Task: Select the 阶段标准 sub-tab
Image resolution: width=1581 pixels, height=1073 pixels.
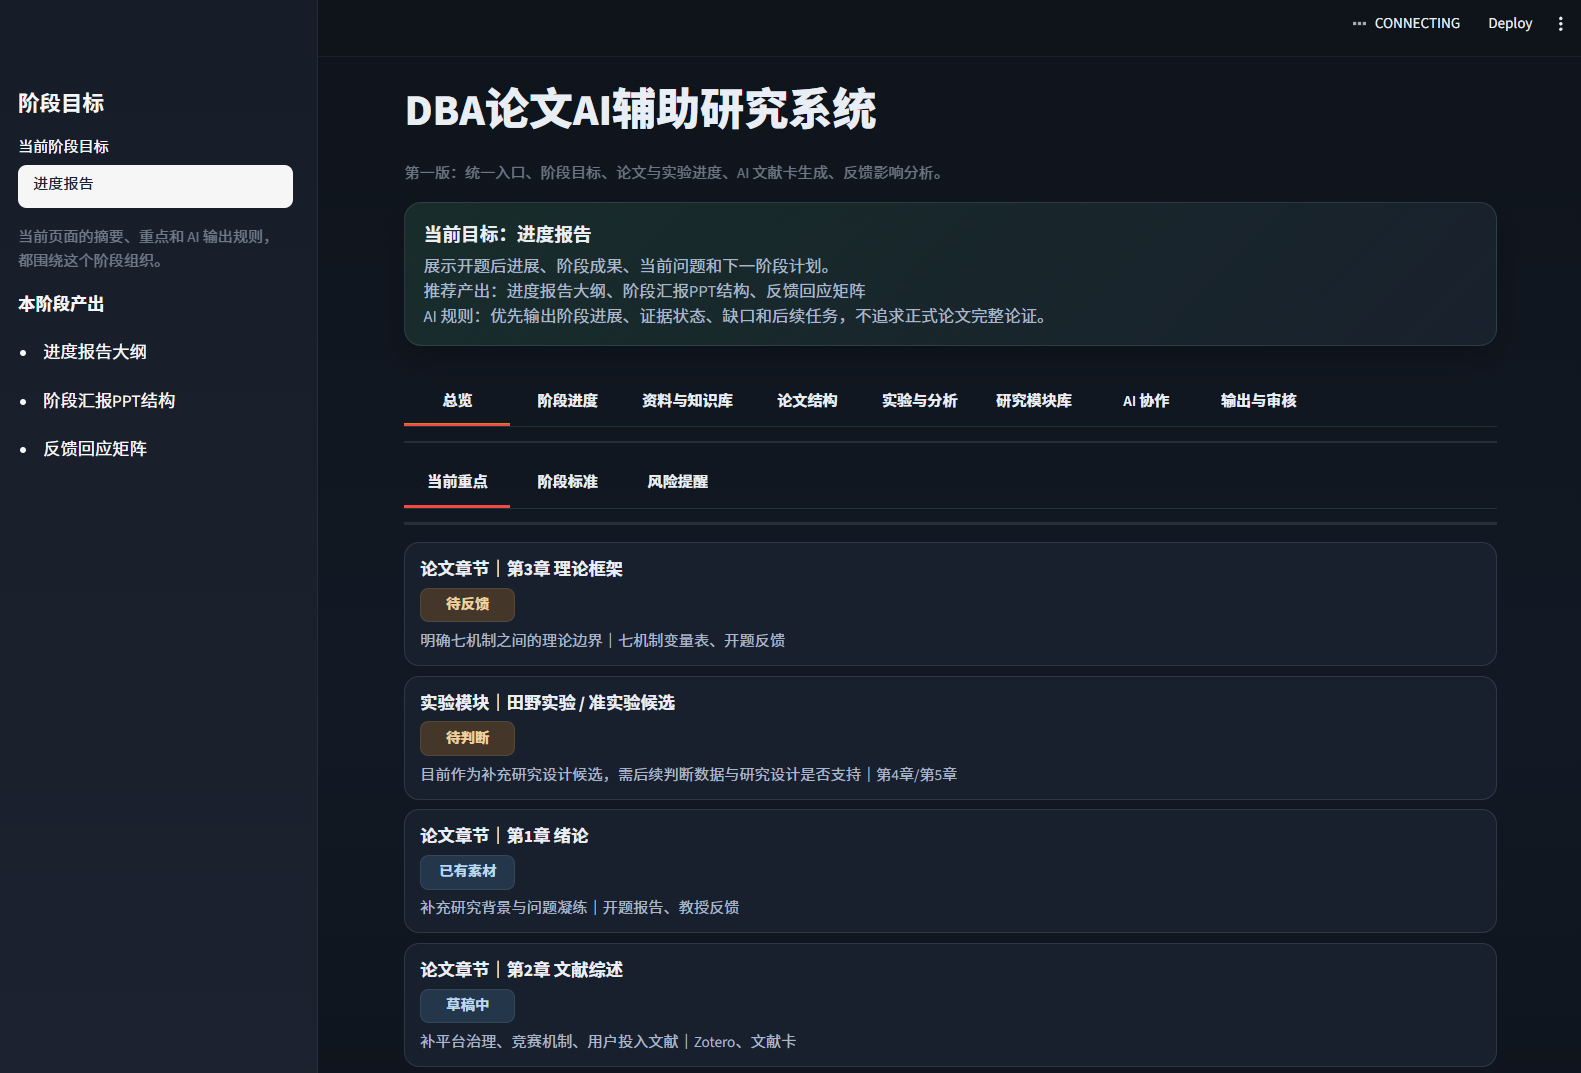Action: [x=567, y=482]
